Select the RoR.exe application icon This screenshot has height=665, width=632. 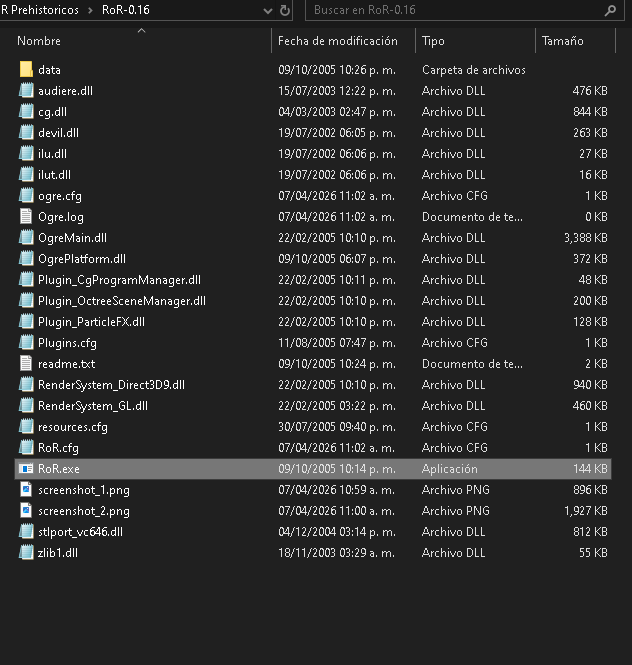pos(26,469)
